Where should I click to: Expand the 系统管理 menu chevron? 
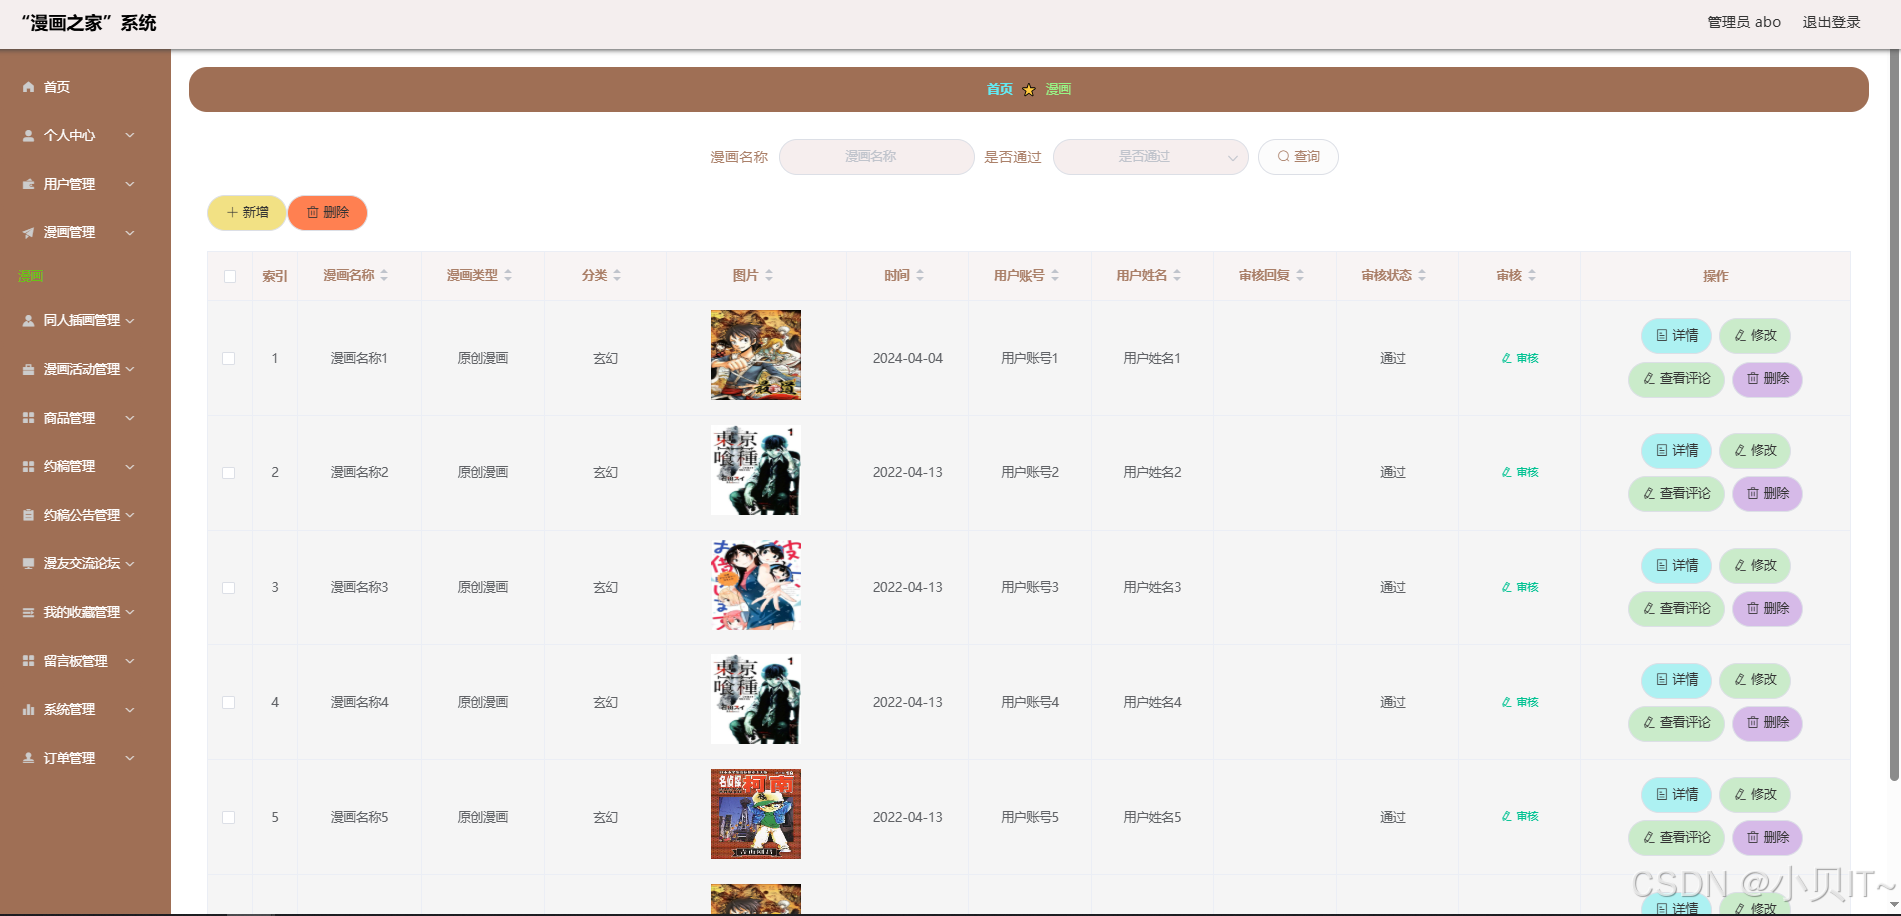point(130,709)
